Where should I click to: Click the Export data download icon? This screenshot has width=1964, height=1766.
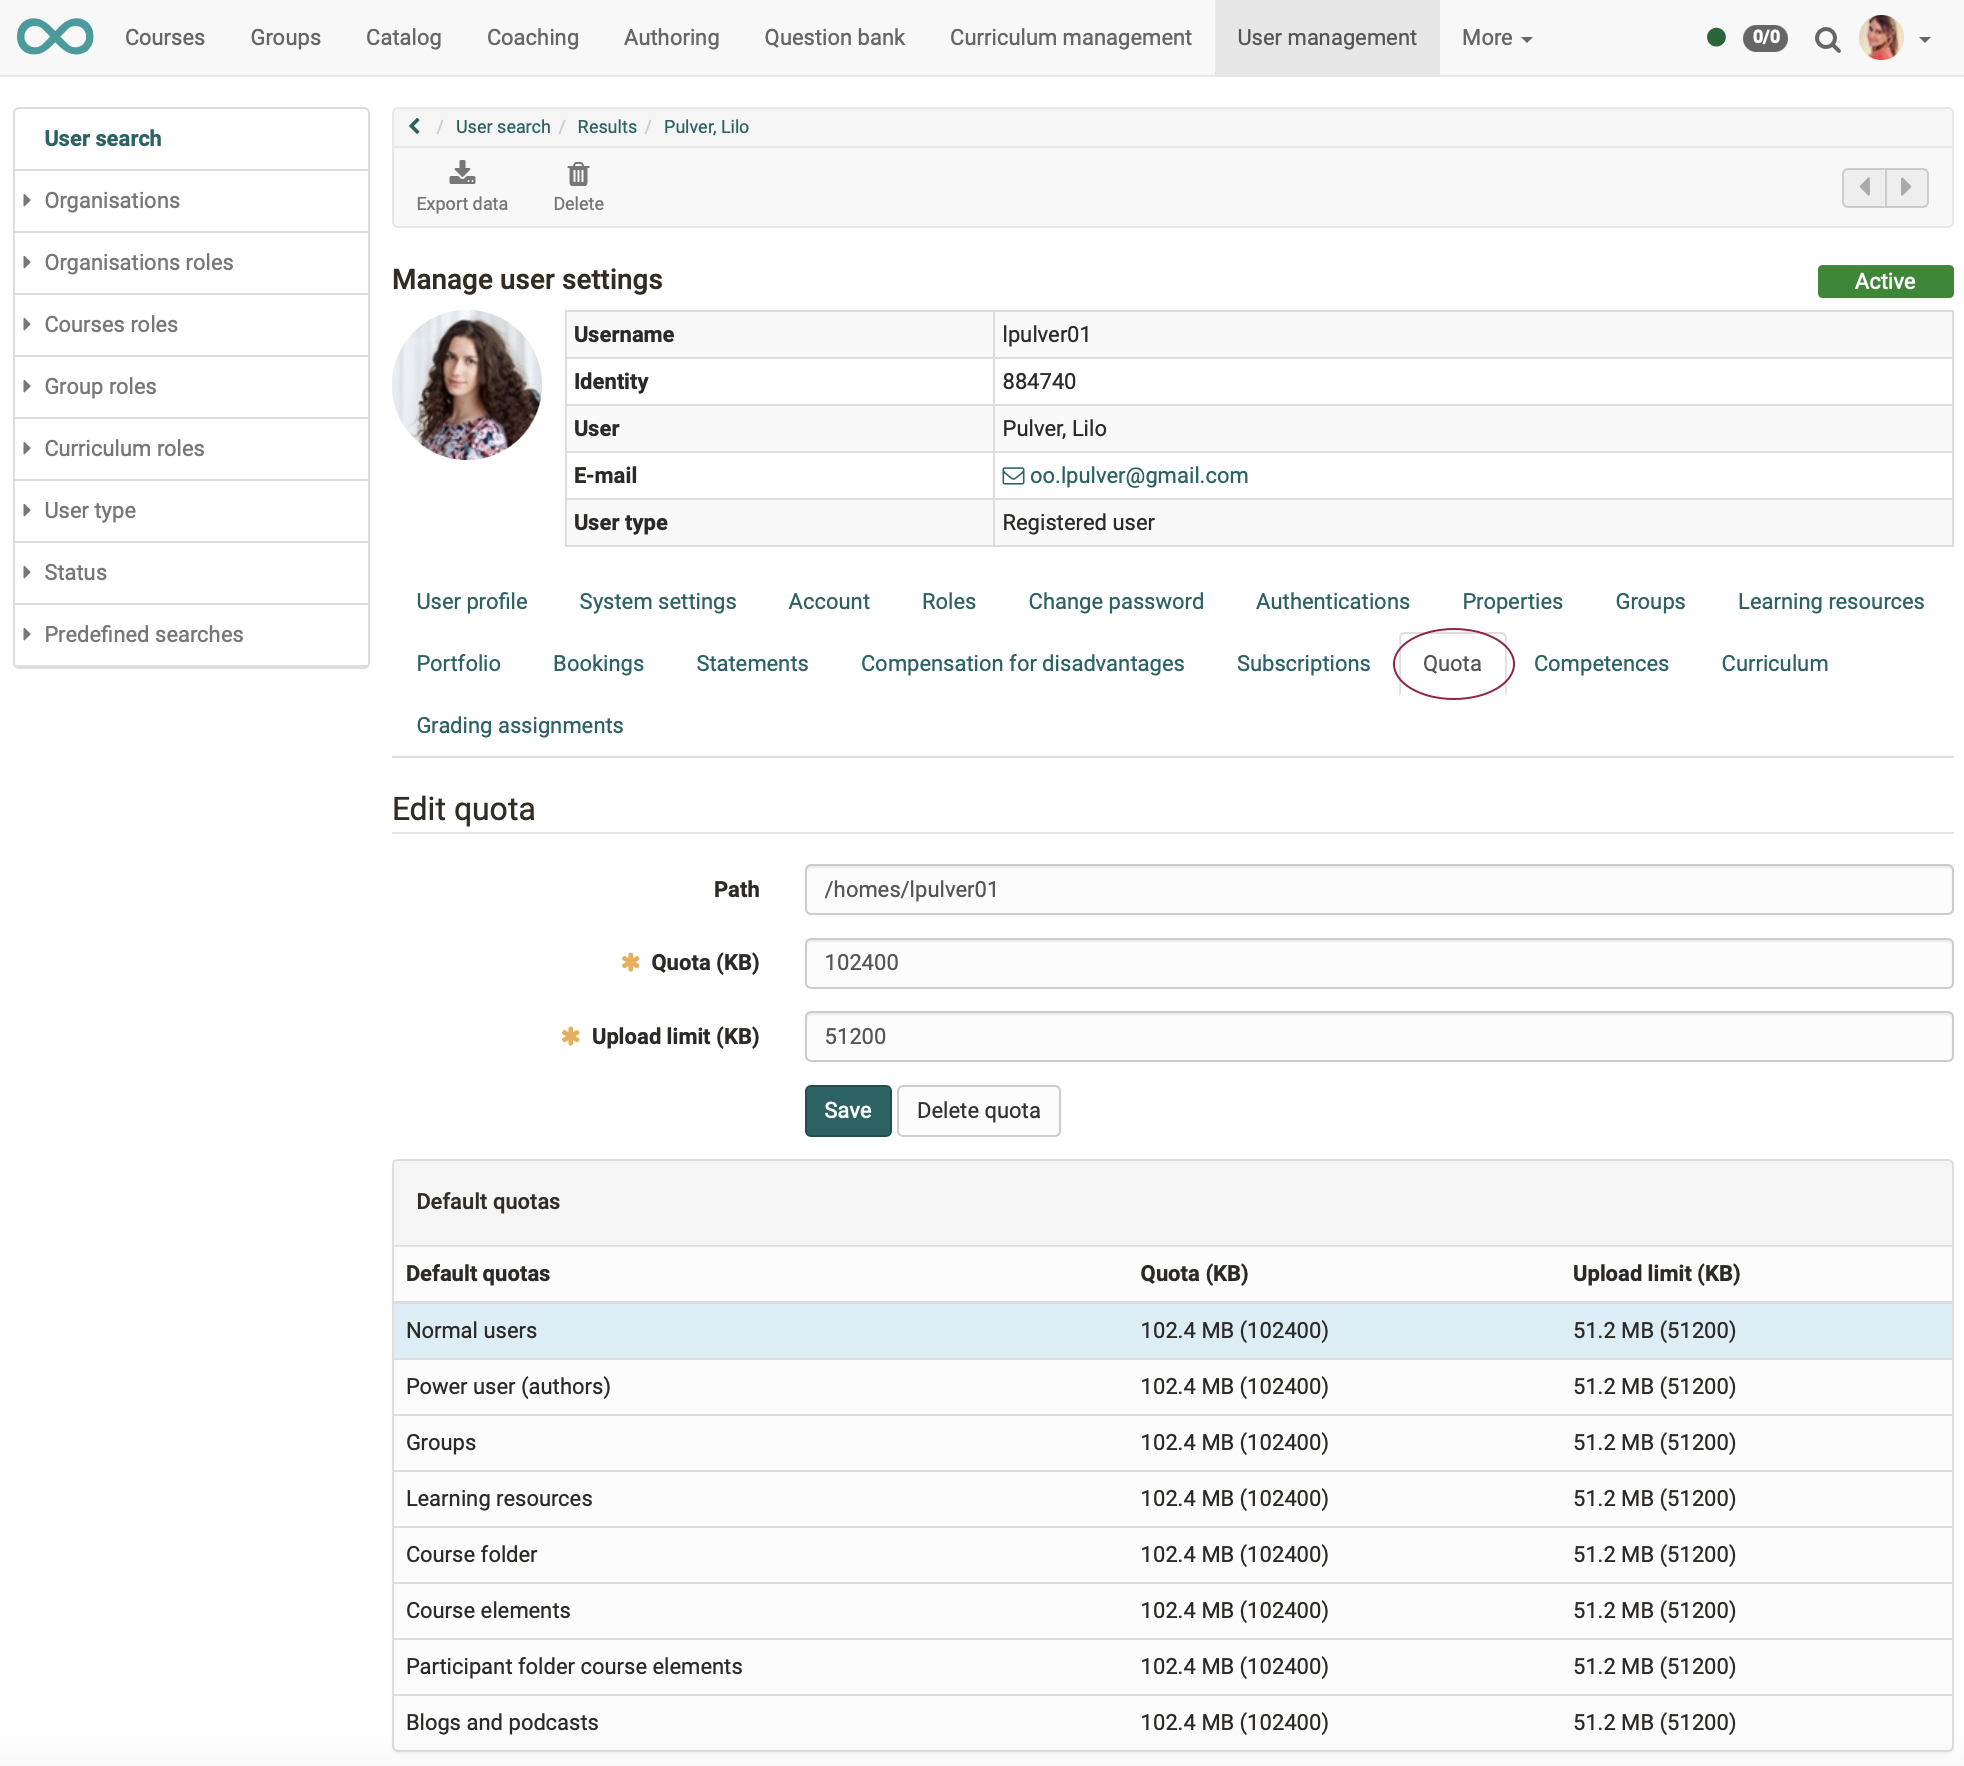pos(462,174)
